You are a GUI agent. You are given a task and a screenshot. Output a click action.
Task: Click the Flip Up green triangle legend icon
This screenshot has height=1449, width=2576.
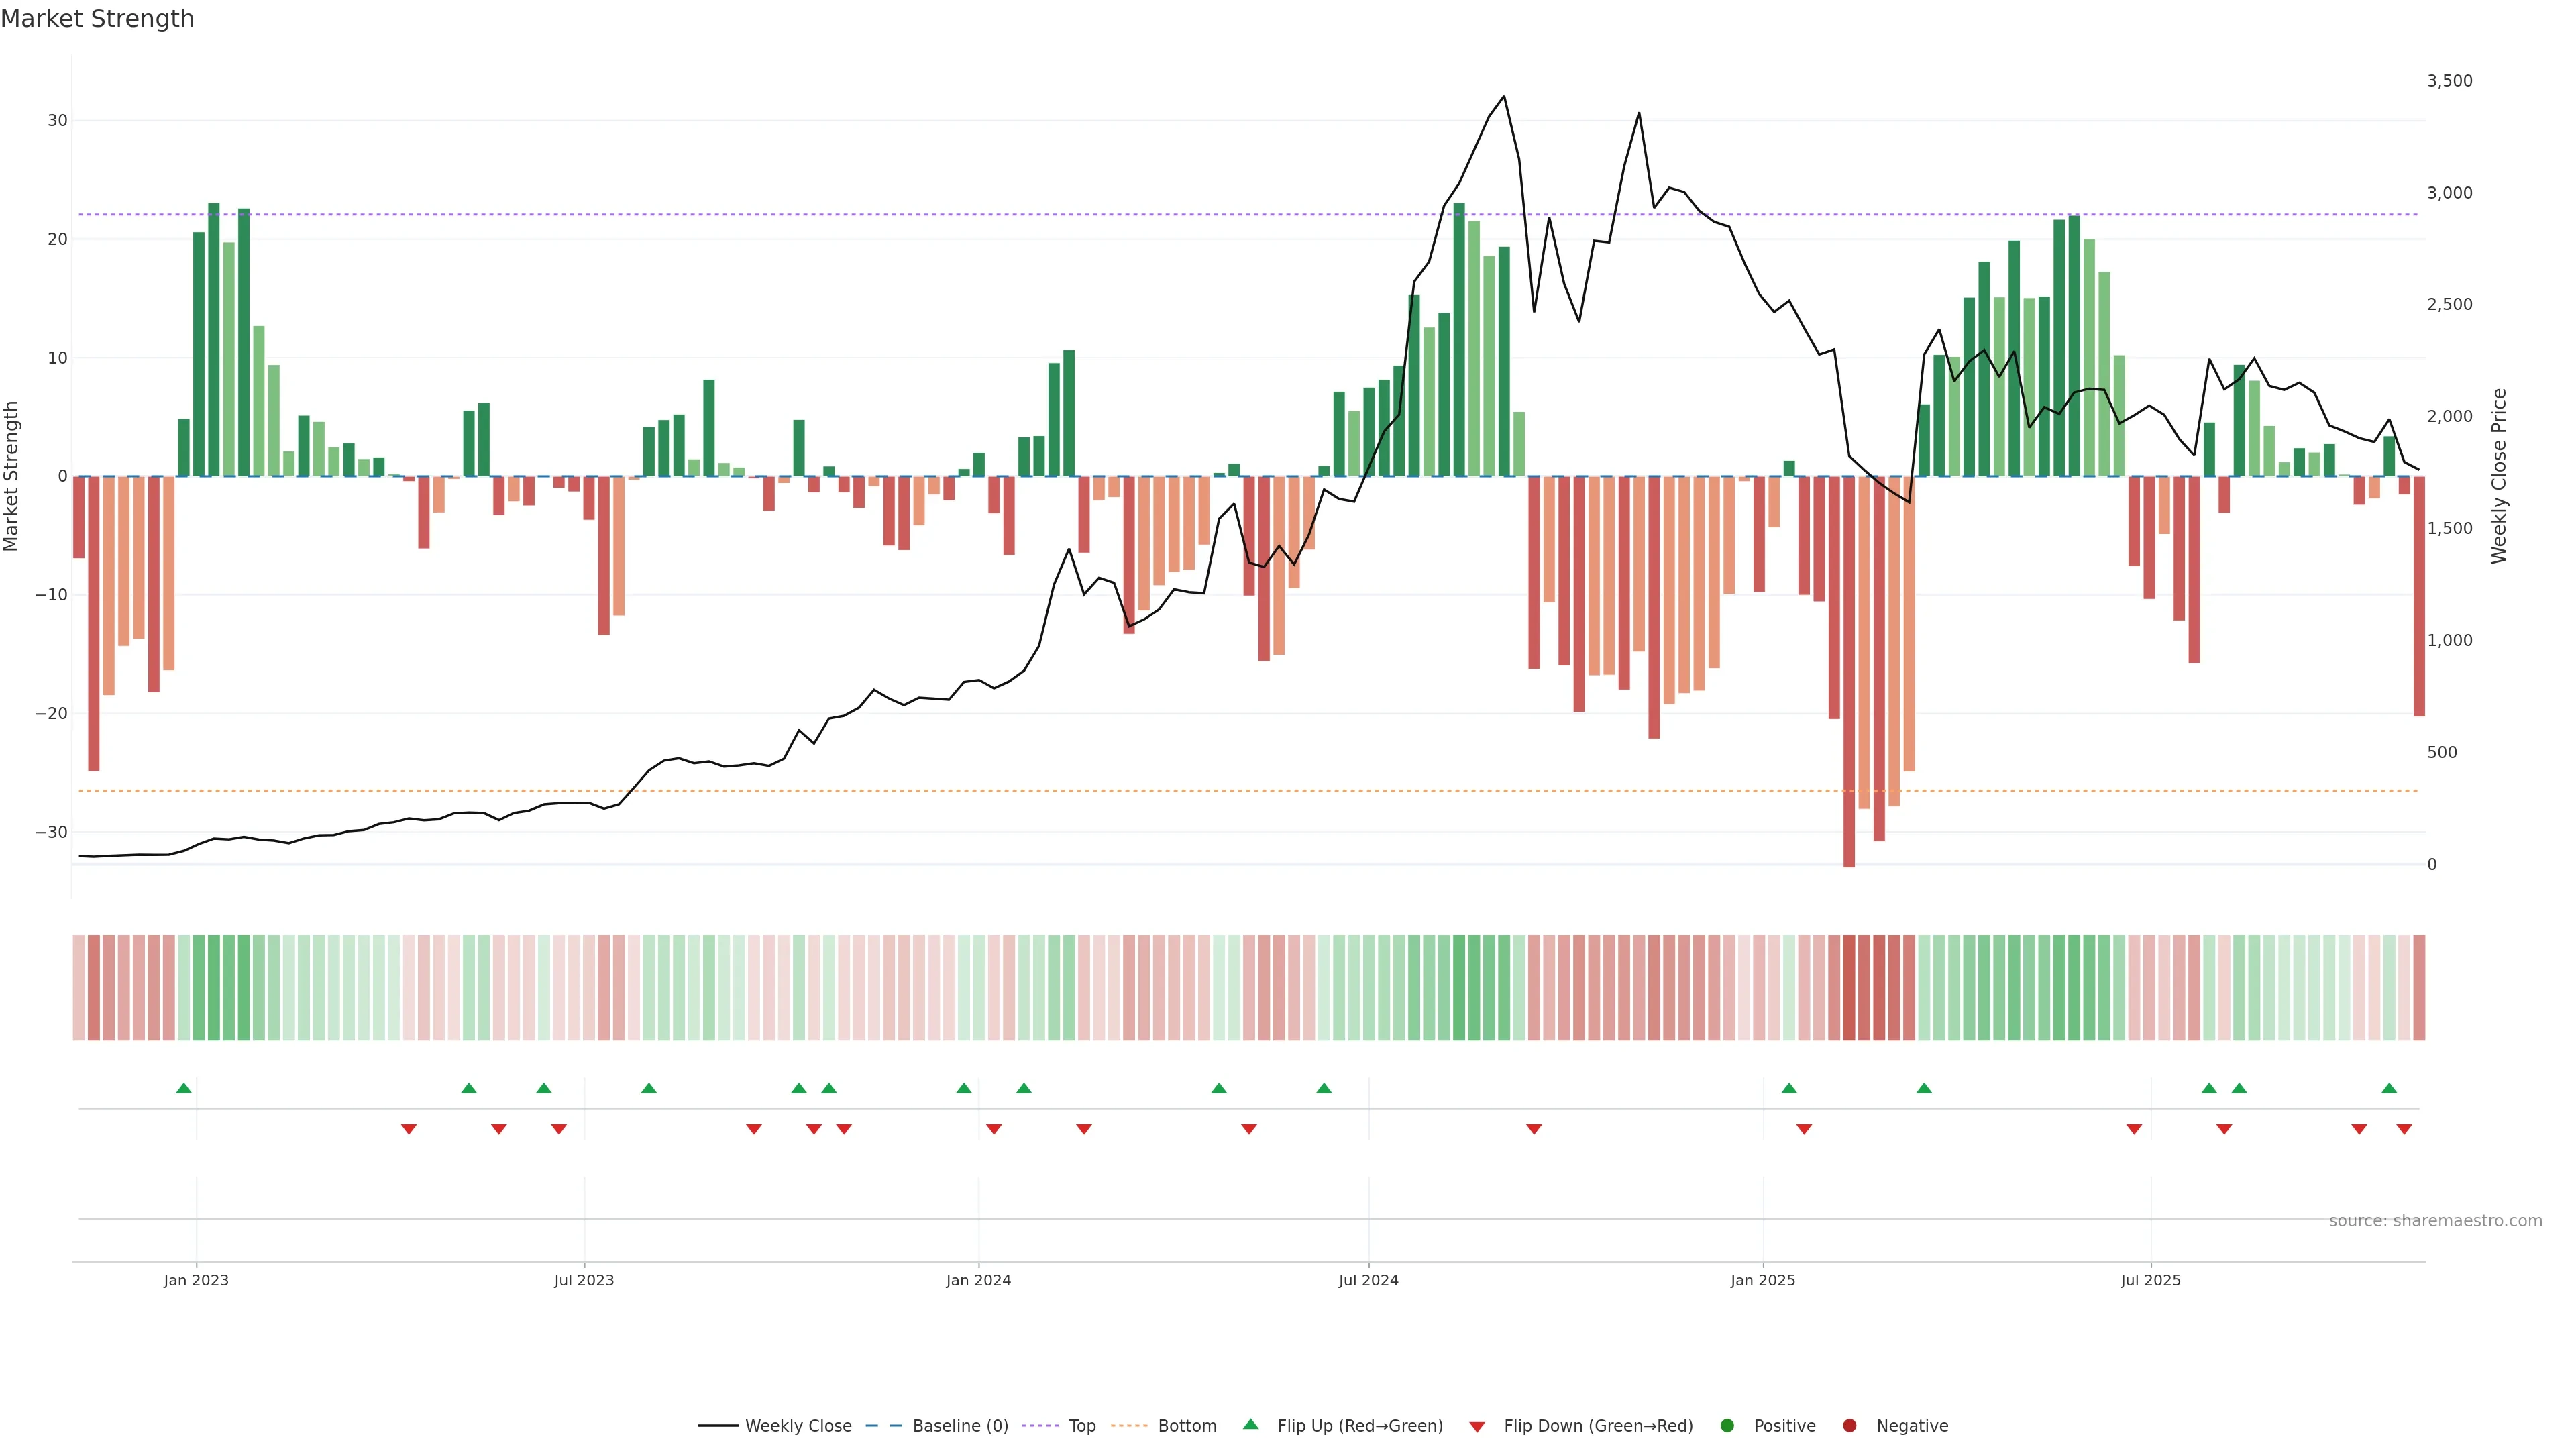point(1250,1425)
